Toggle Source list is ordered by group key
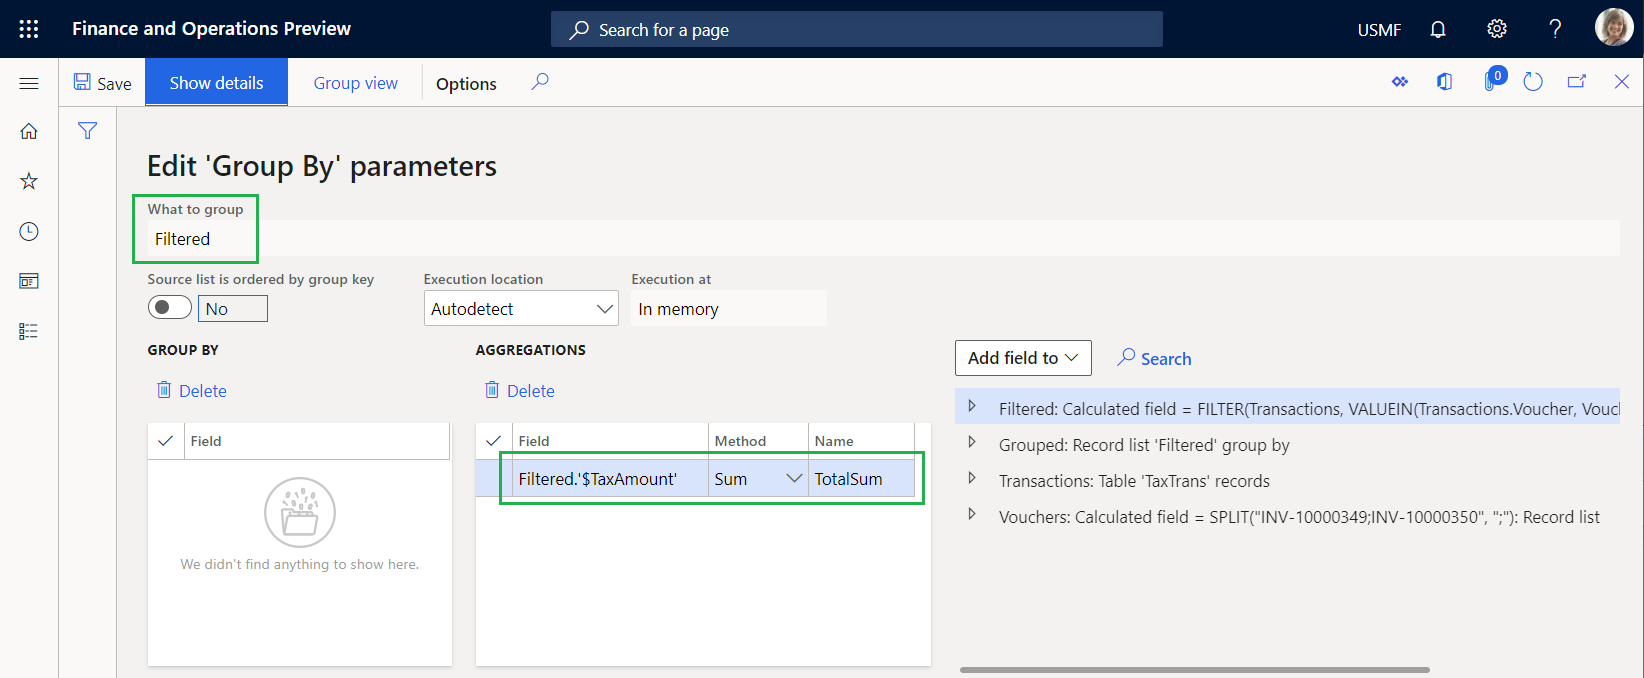 [170, 307]
